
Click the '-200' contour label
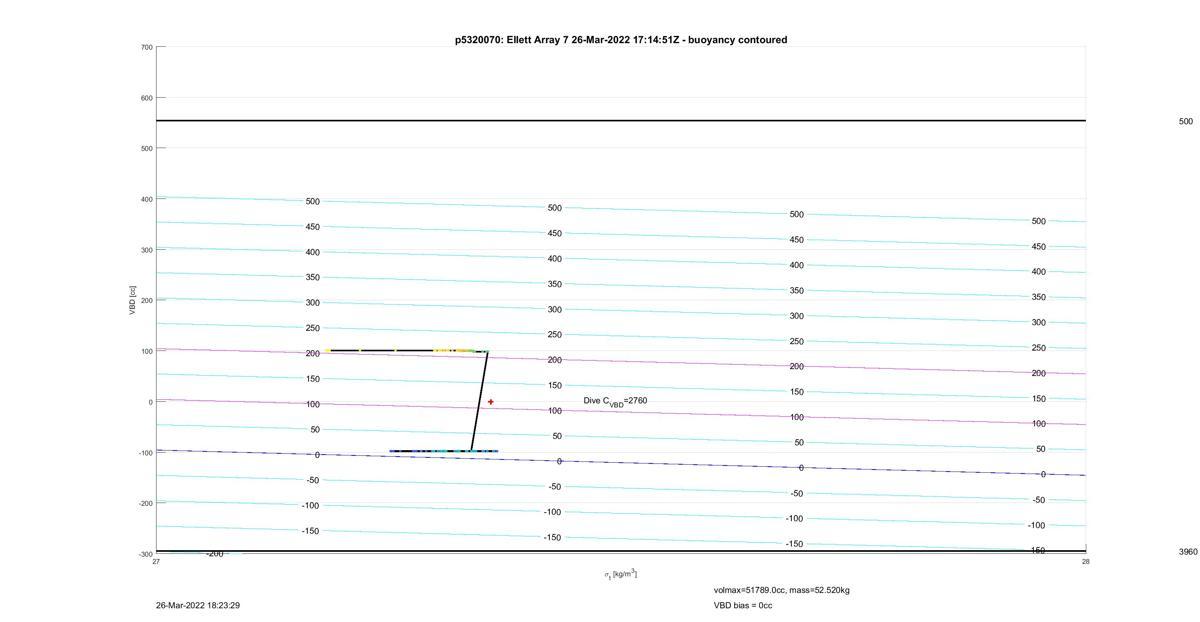[x=214, y=553]
